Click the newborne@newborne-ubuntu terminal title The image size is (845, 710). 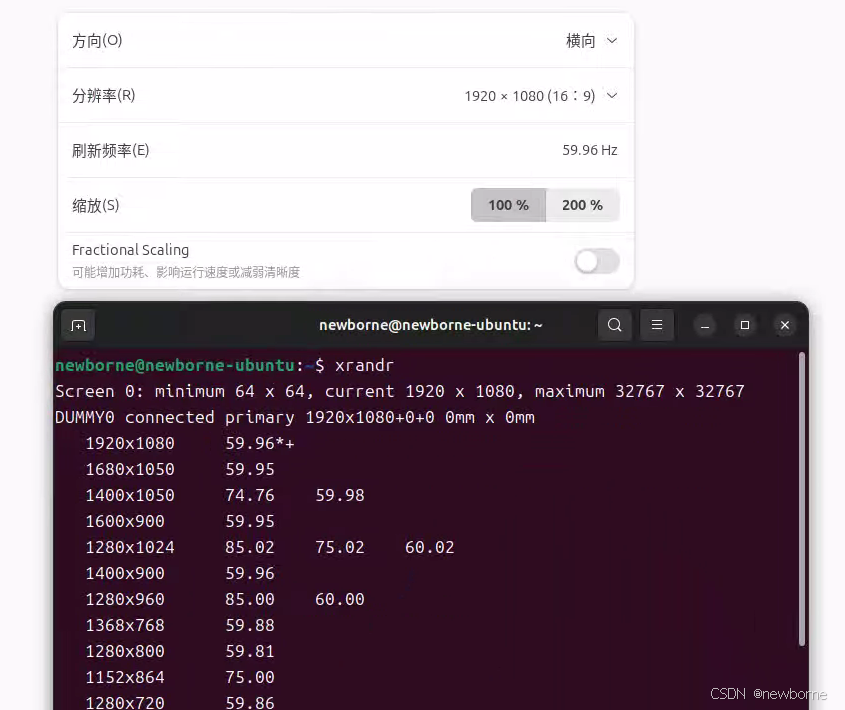point(430,325)
